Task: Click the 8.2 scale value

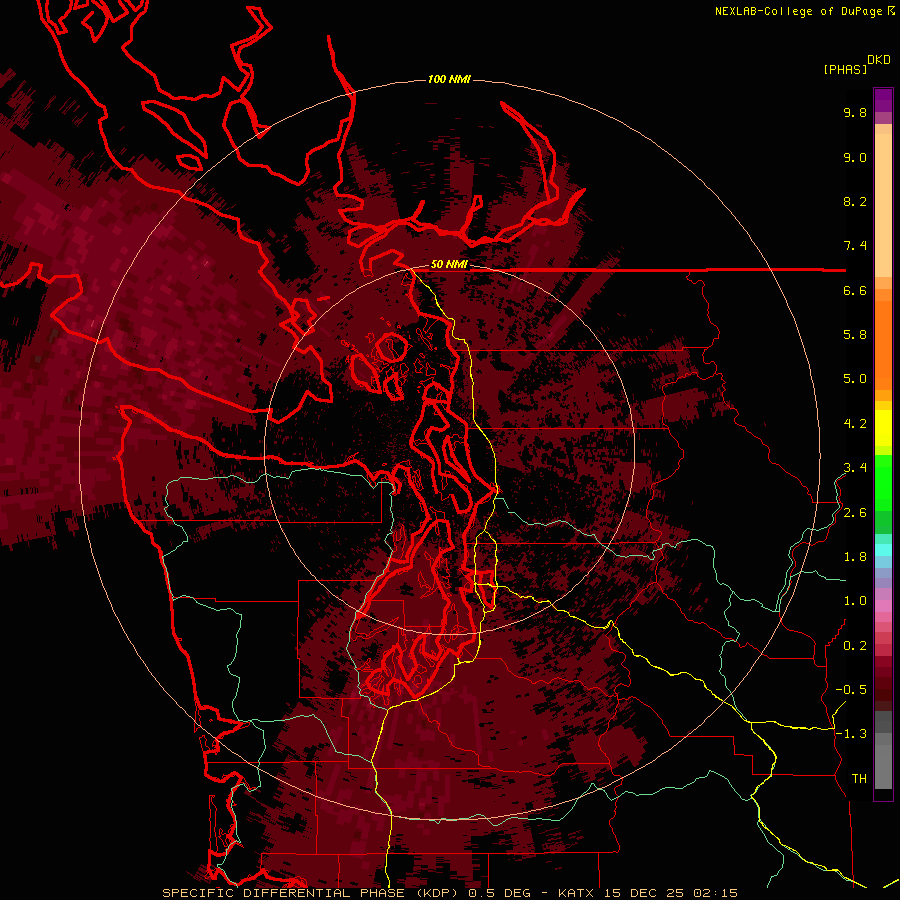Action: (855, 201)
